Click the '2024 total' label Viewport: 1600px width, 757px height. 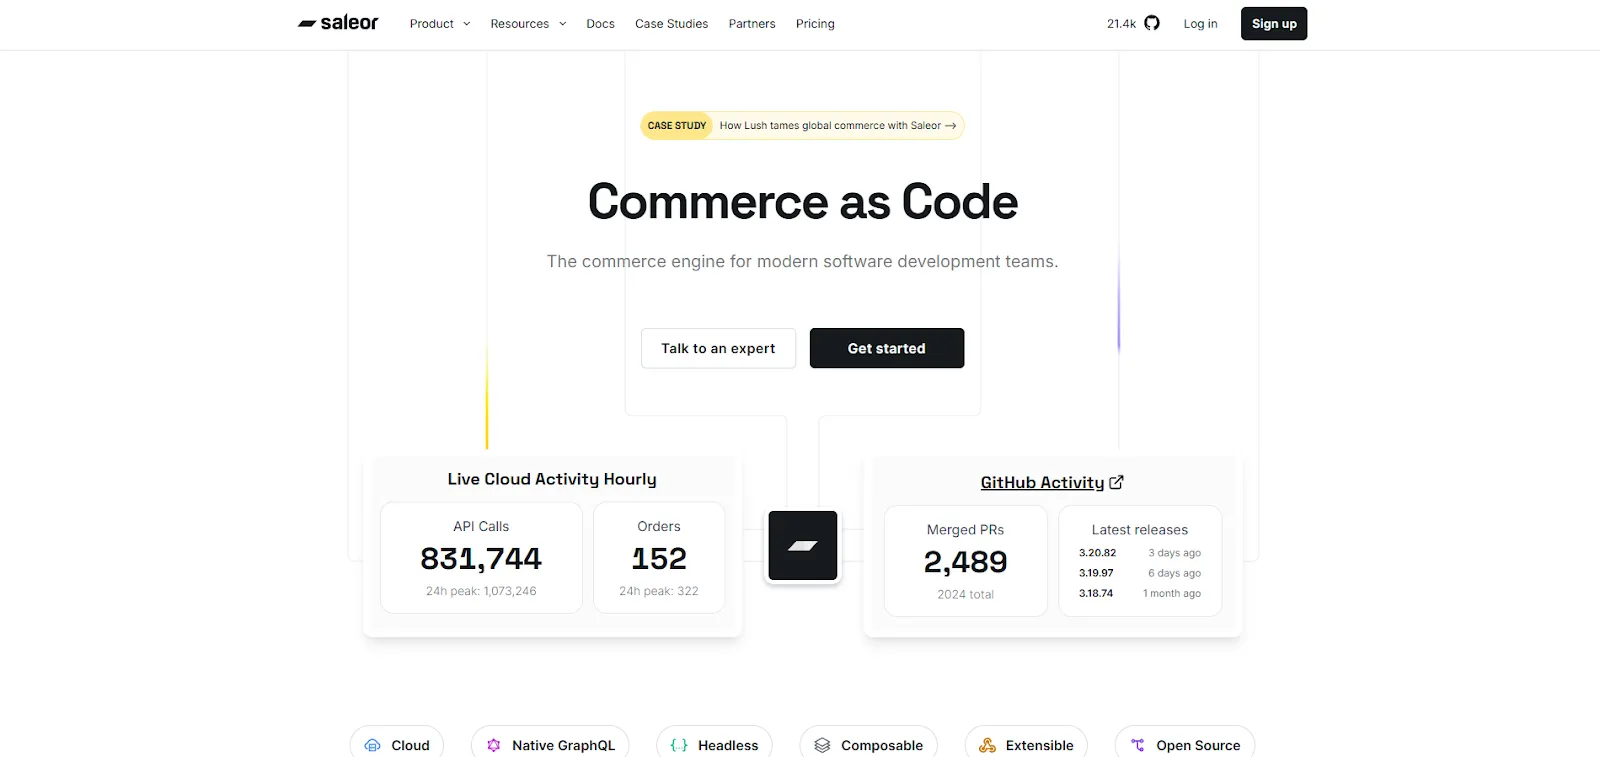point(966,594)
